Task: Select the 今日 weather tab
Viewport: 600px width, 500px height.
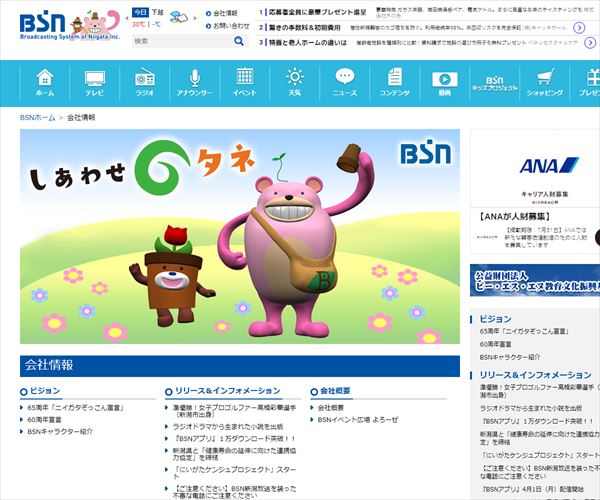Action: (140, 12)
